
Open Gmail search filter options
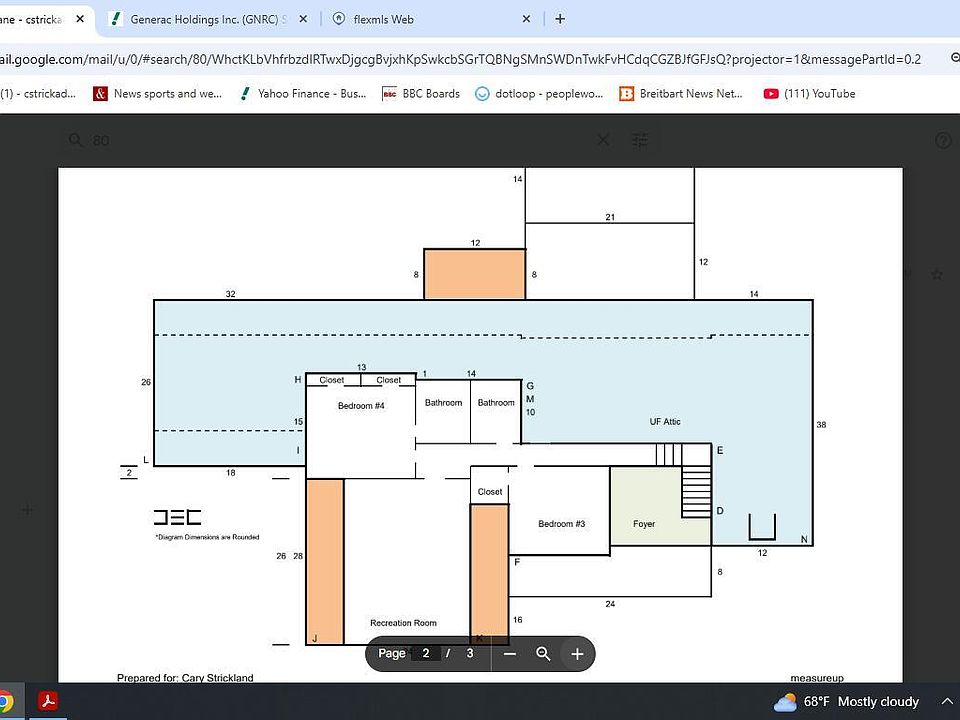[x=640, y=140]
